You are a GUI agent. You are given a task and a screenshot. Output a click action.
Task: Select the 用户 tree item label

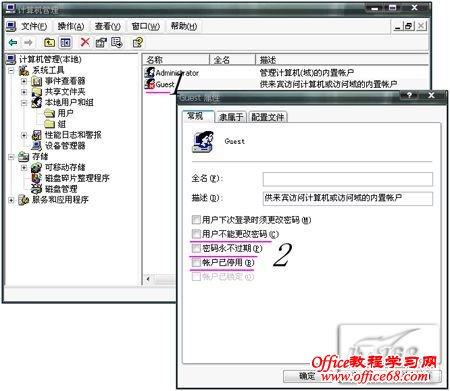click(x=65, y=113)
